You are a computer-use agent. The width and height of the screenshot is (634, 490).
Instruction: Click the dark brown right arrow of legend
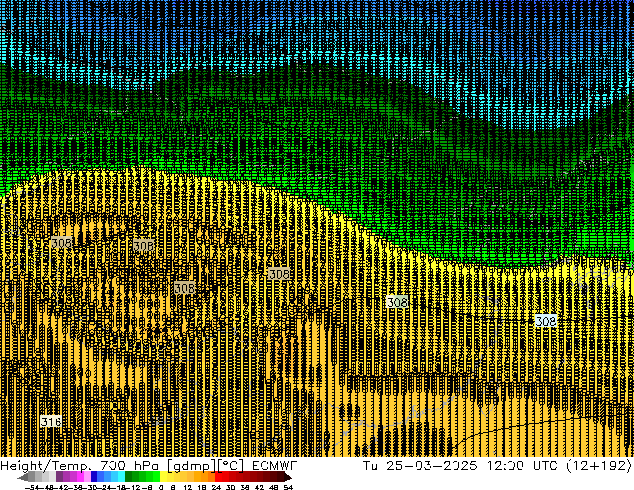[287, 478]
